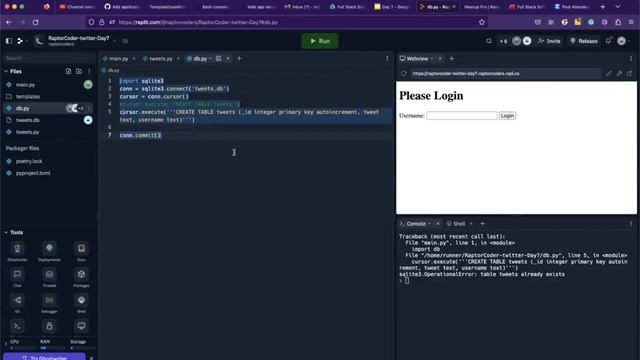Bookmark this page with star icon
The width and height of the screenshot is (640, 360).
(482, 22)
